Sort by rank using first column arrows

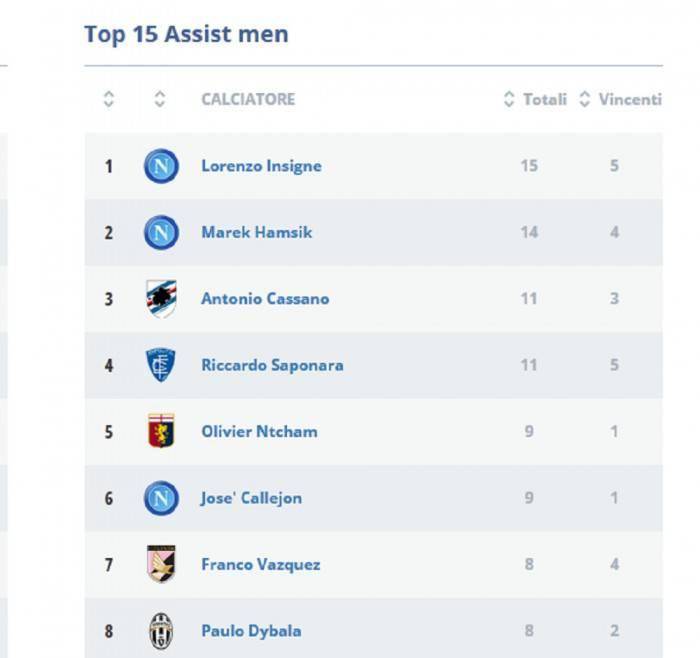pyautogui.click(x=109, y=100)
